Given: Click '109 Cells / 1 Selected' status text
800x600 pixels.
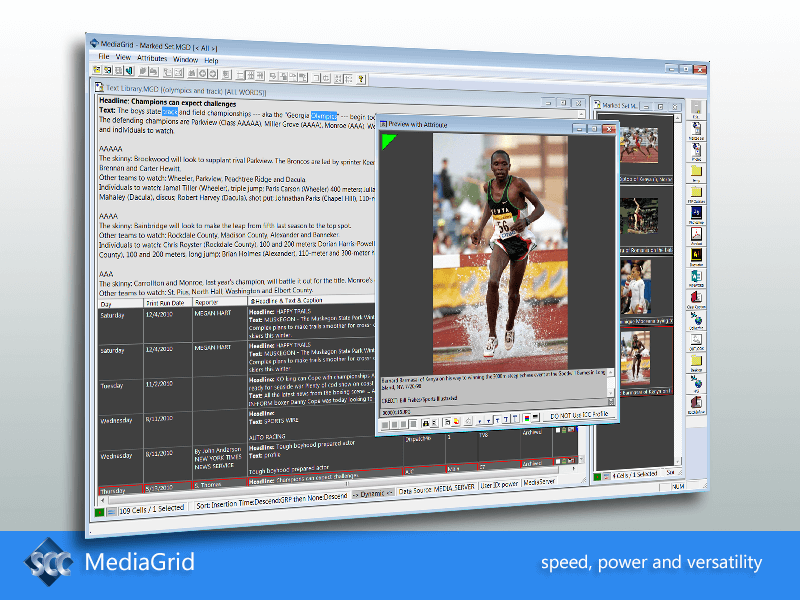Looking at the screenshot, I should tap(152, 509).
